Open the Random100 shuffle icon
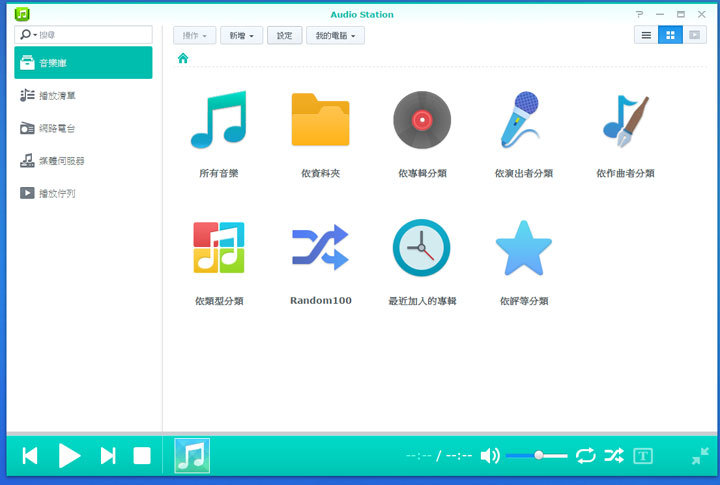The image size is (720, 485). (x=320, y=248)
